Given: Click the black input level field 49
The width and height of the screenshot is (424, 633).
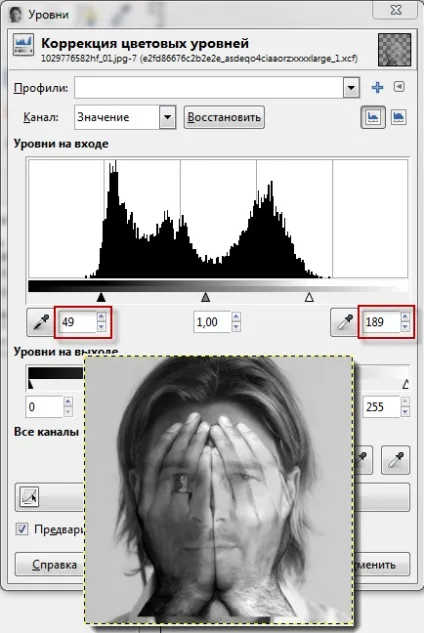Looking at the screenshot, I should coord(78,322).
